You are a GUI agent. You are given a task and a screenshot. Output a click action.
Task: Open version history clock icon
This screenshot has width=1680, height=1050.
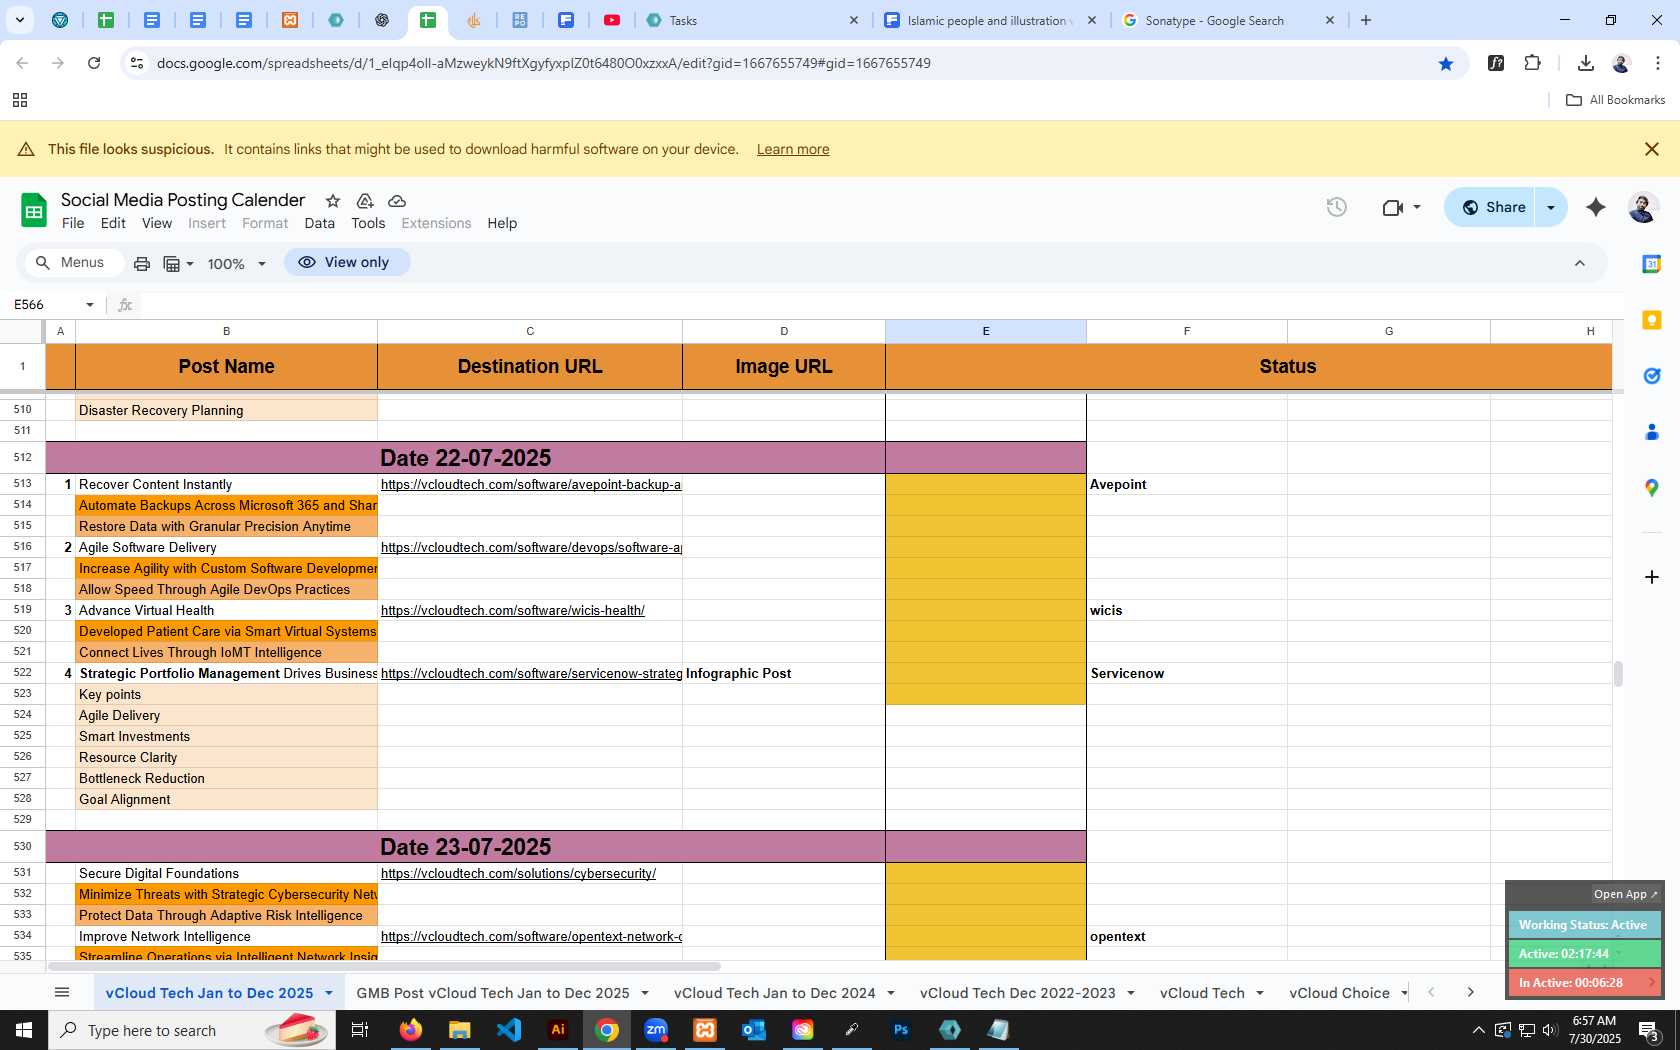(x=1337, y=207)
